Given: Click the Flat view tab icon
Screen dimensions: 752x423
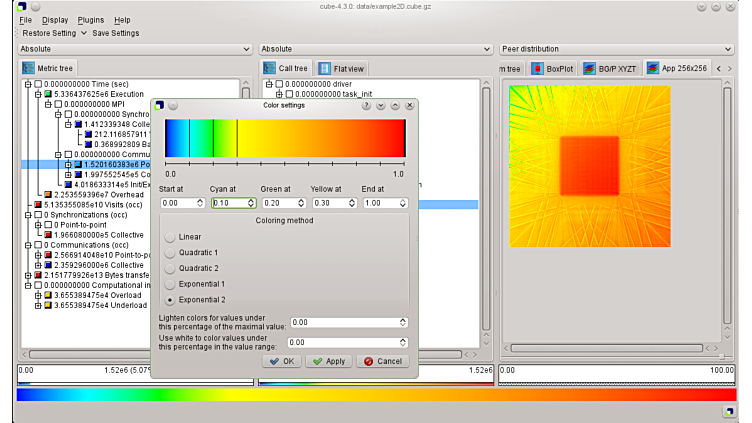Looking at the screenshot, I should [x=325, y=68].
